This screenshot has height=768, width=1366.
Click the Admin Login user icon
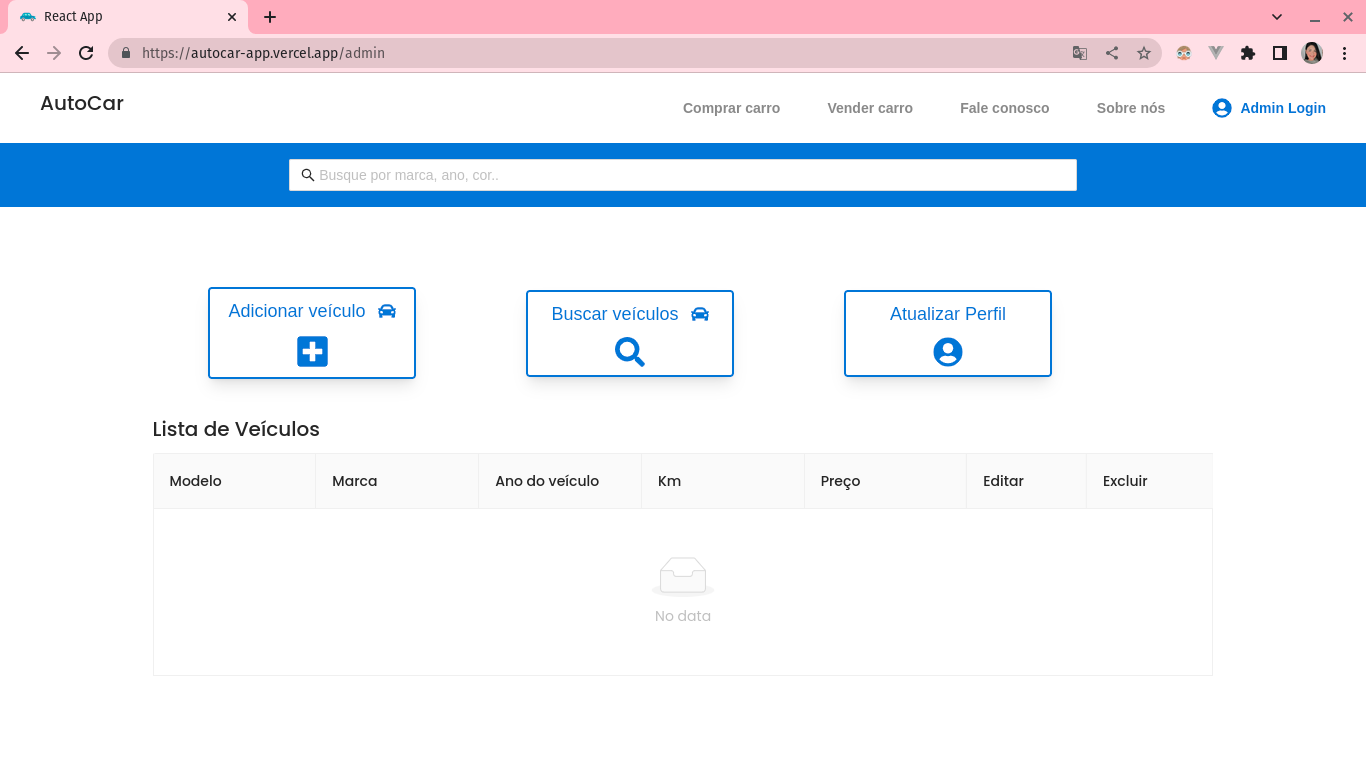[x=1222, y=108]
